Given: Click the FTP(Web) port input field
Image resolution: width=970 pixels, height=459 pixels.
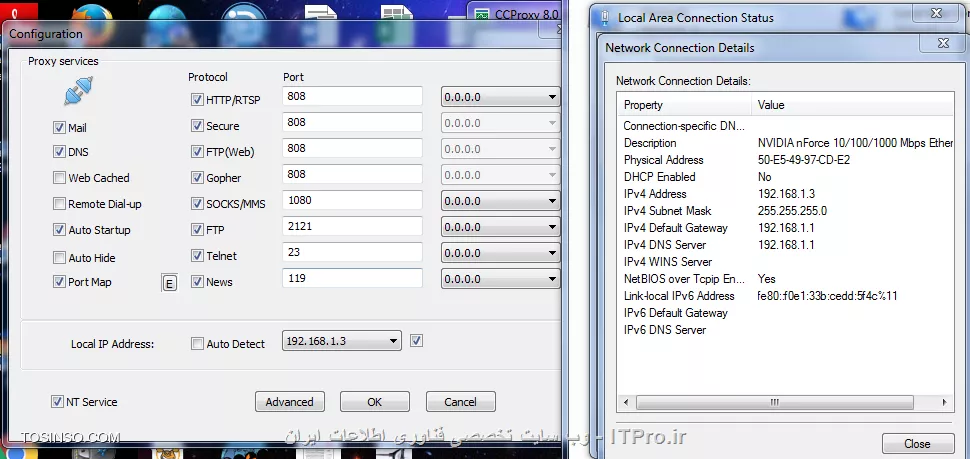Looking at the screenshot, I should click(x=352, y=148).
